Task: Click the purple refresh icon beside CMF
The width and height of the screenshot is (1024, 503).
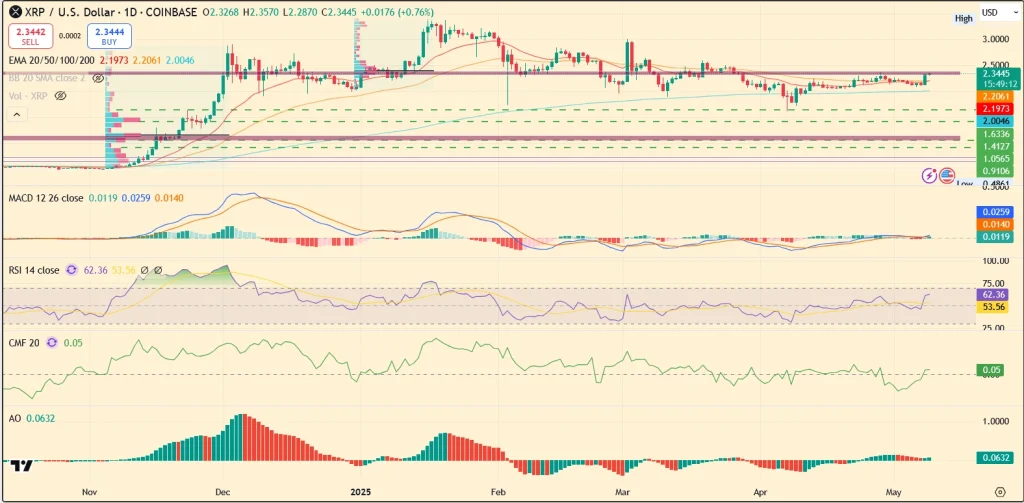Action: click(52, 342)
